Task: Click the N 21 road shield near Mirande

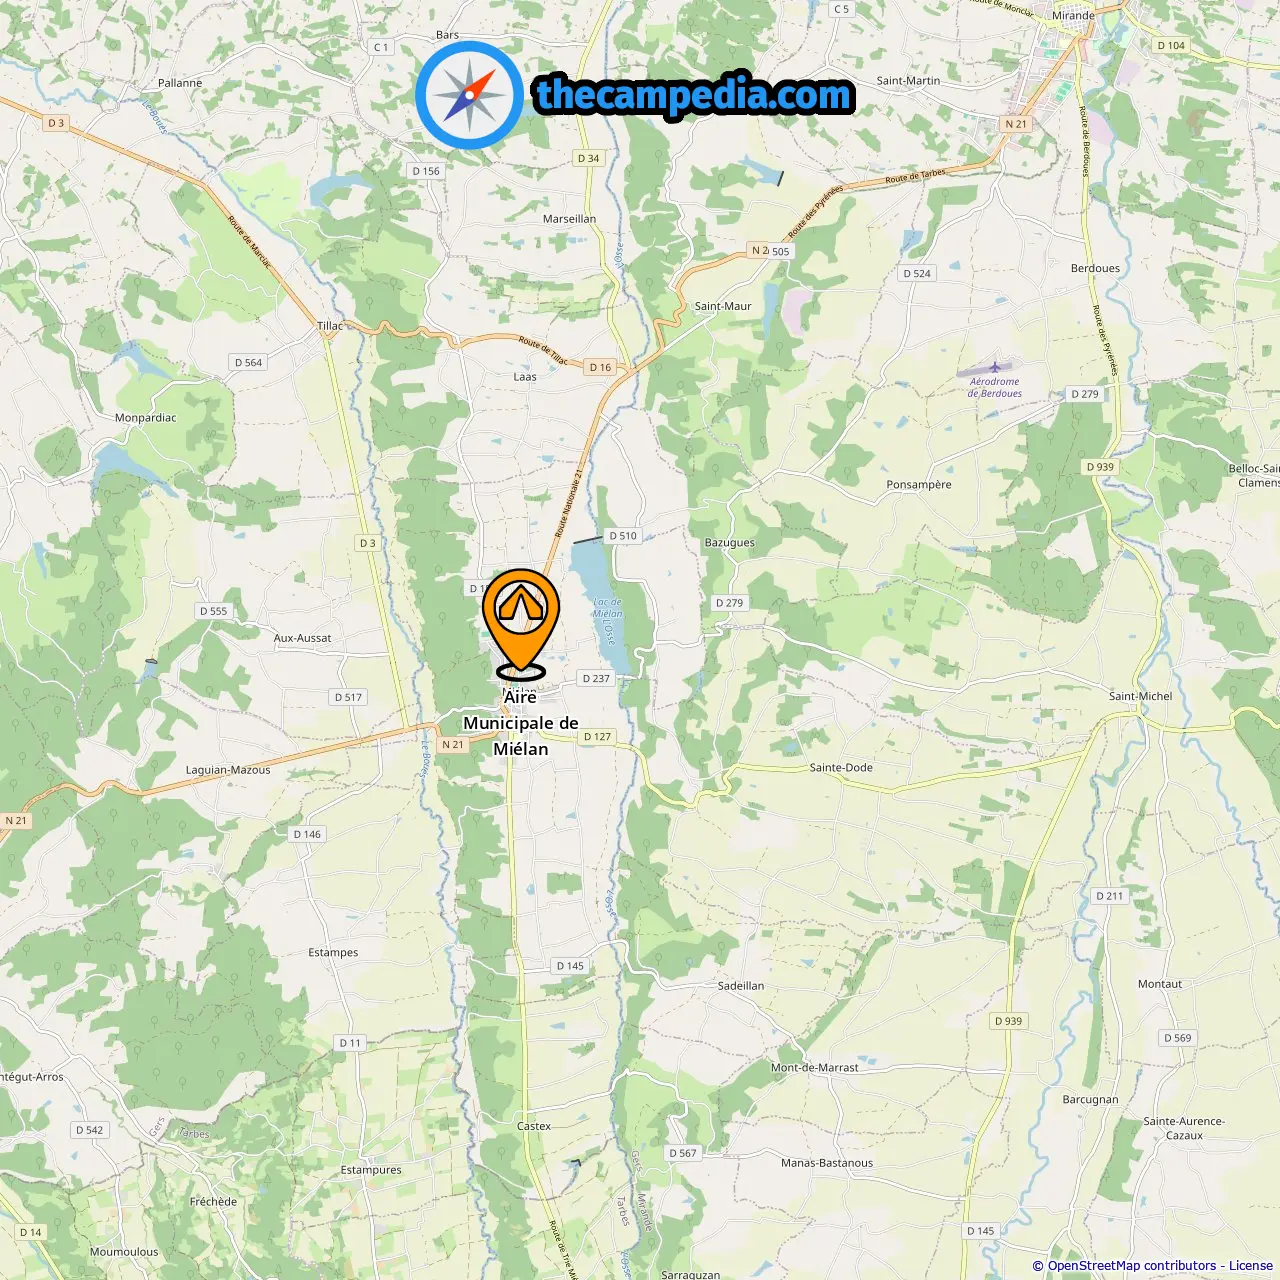Action: (1016, 124)
